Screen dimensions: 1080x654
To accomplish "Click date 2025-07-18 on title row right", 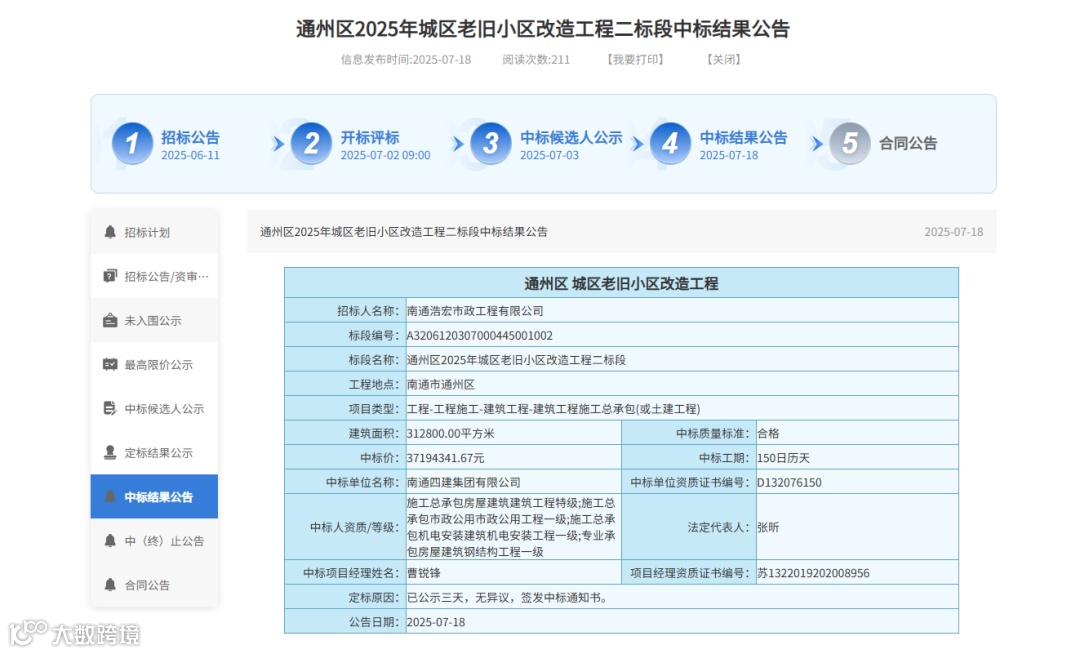I will pyautogui.click(x=953, y=232).
